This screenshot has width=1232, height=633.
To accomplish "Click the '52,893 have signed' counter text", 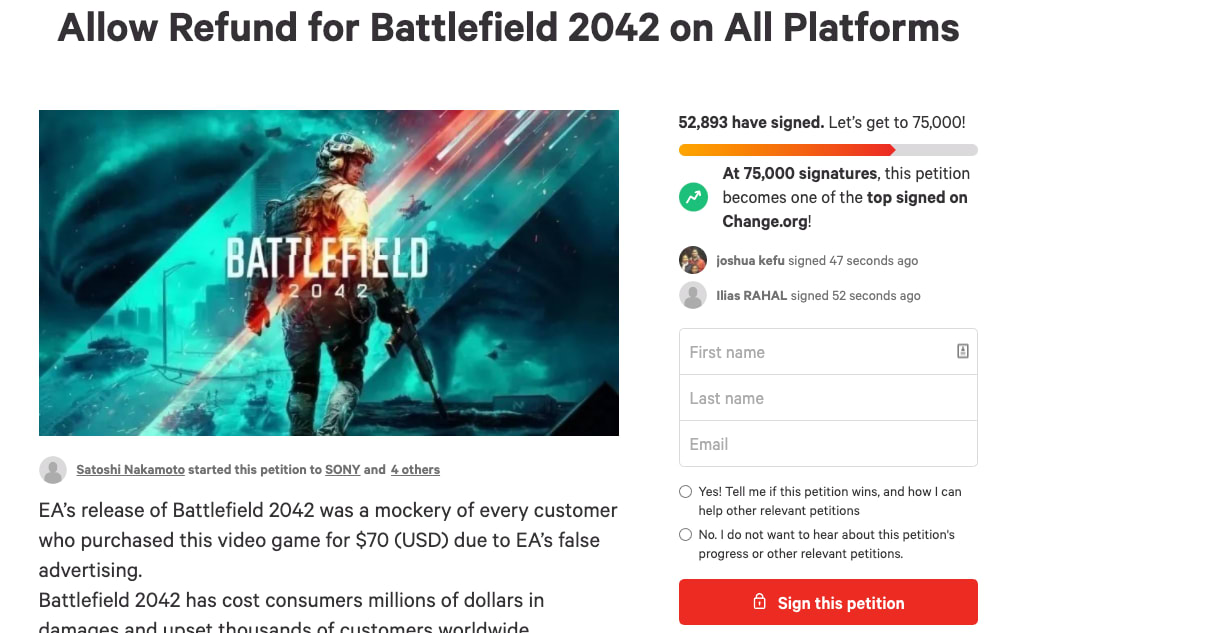I will [751, 122].
